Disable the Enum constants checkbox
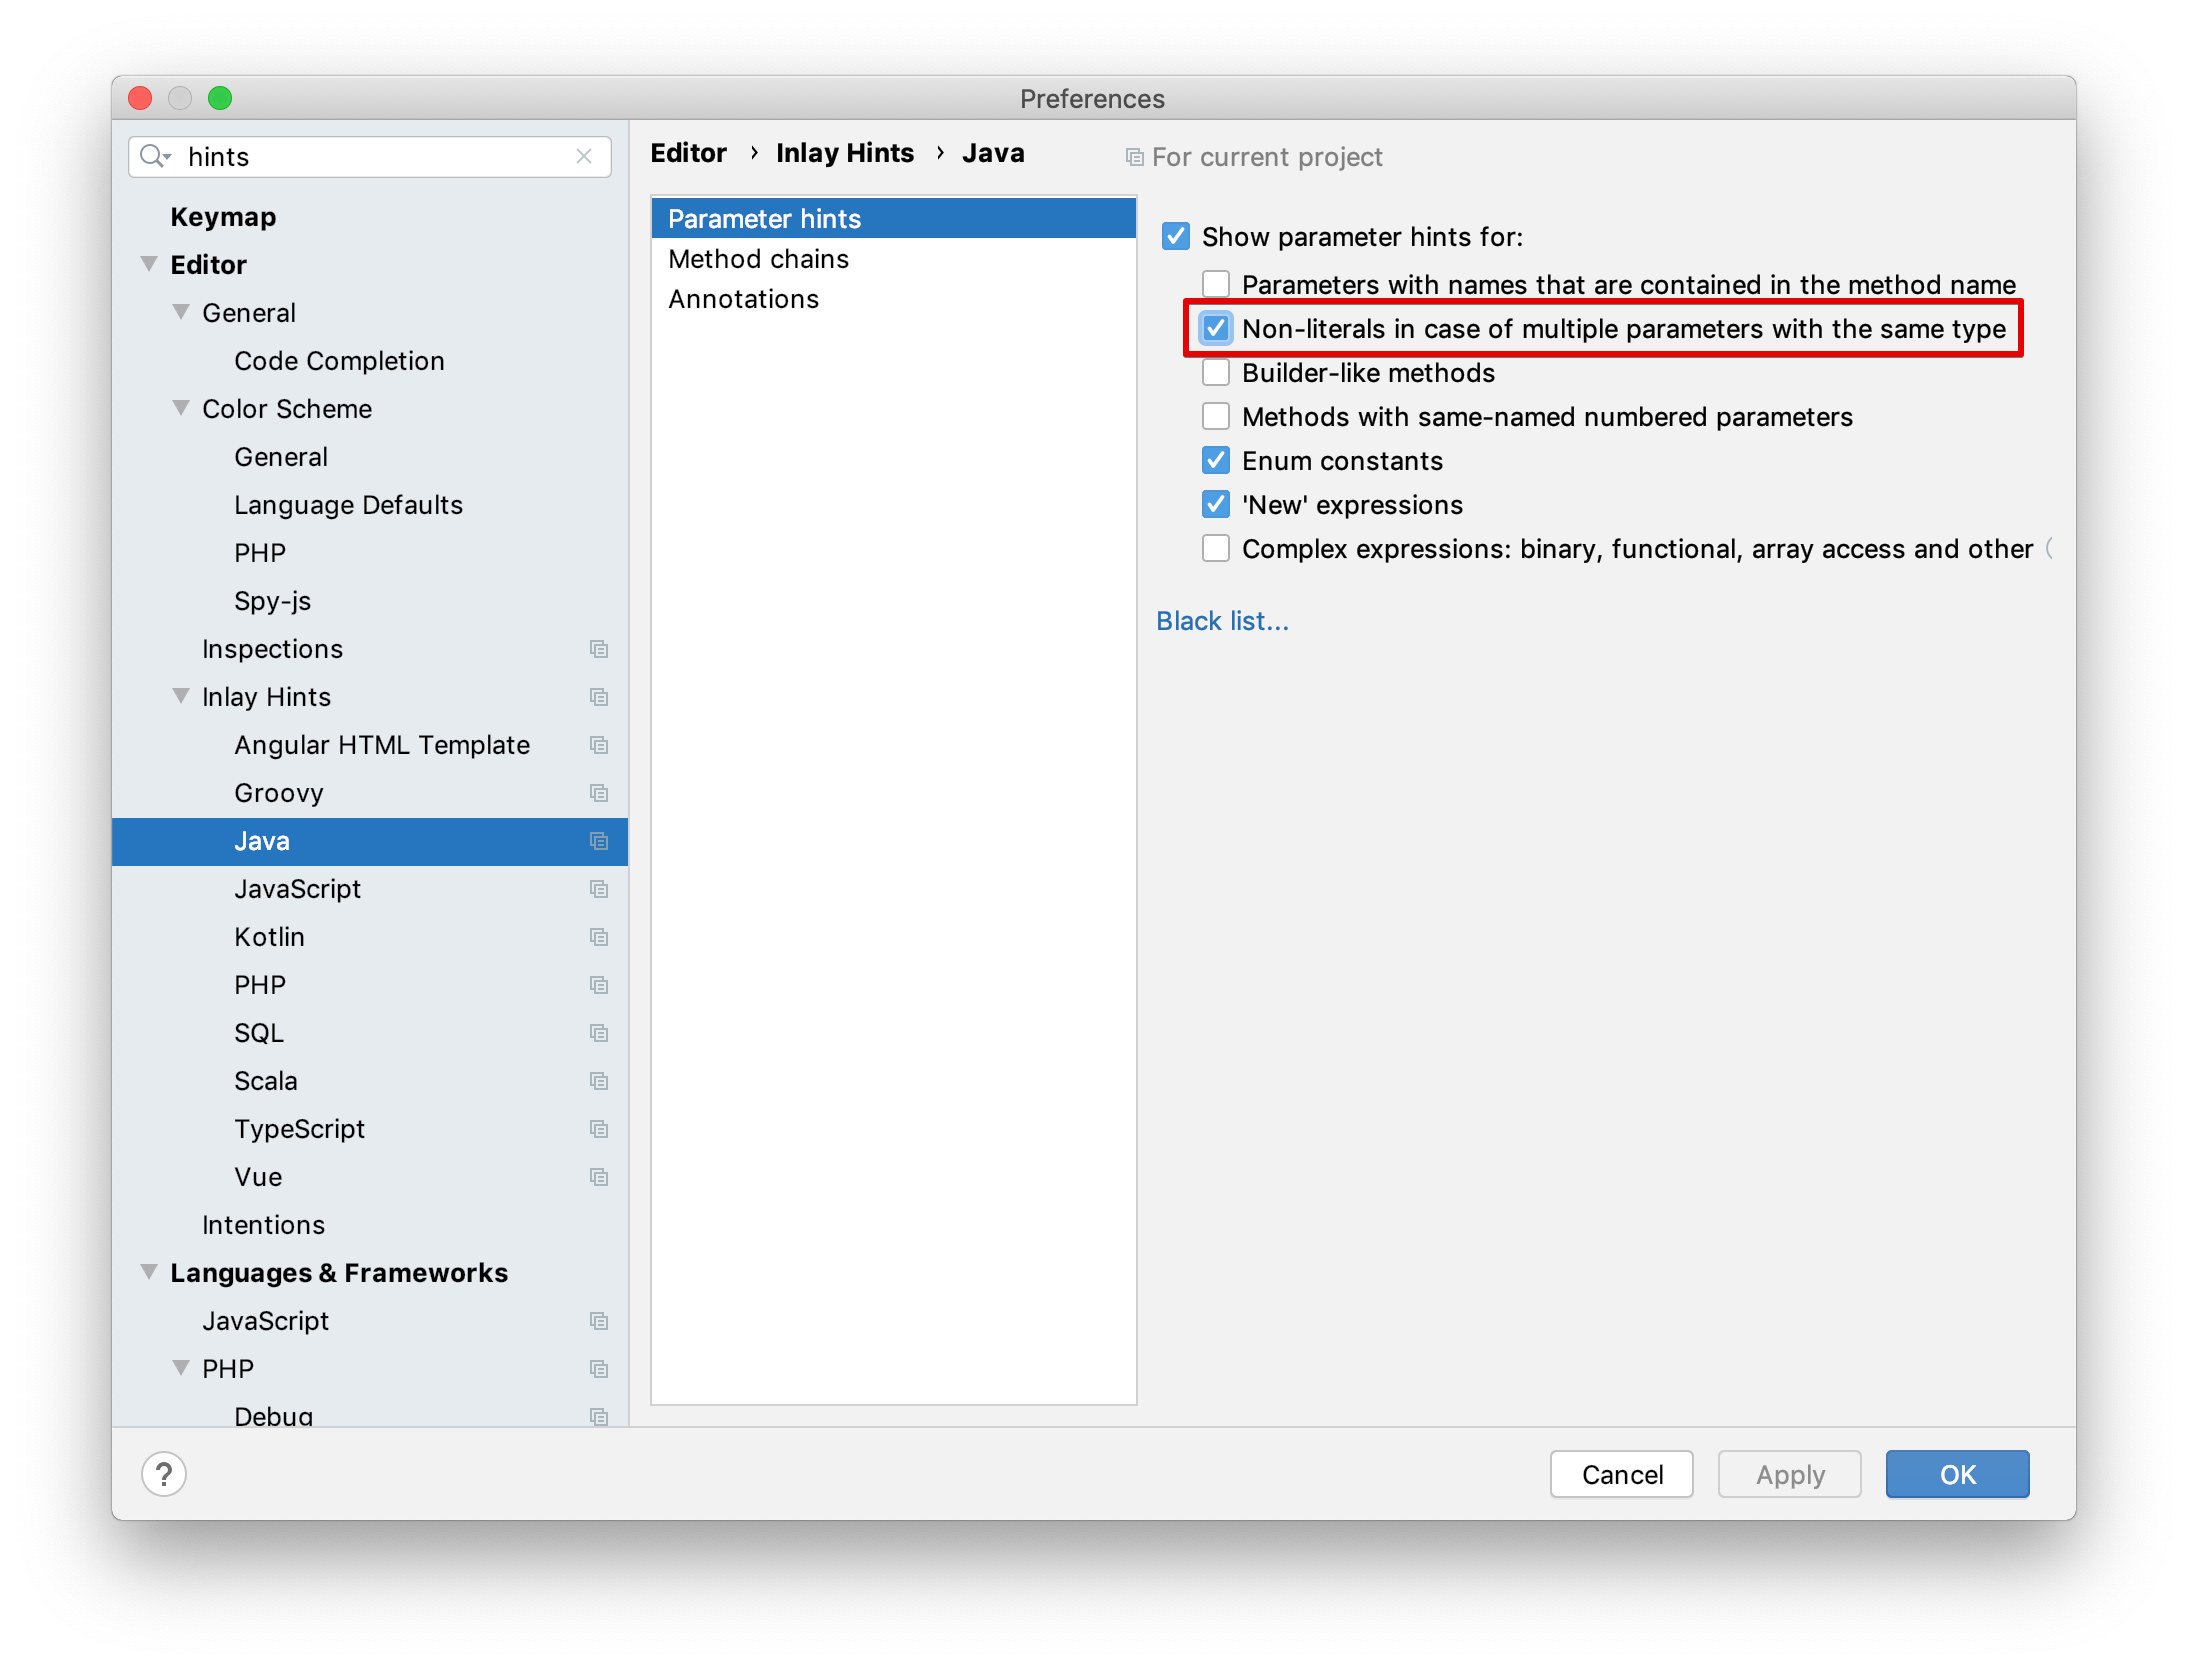Viewport: 2188px width, 1668px height. (x=1216, y=461)
